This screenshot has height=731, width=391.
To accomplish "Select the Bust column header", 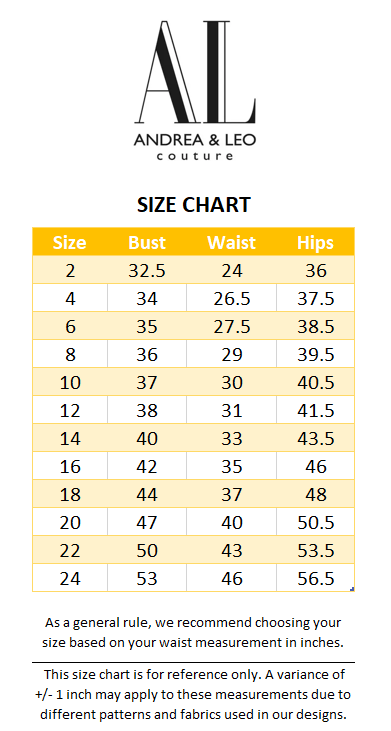I will [147, 242].
